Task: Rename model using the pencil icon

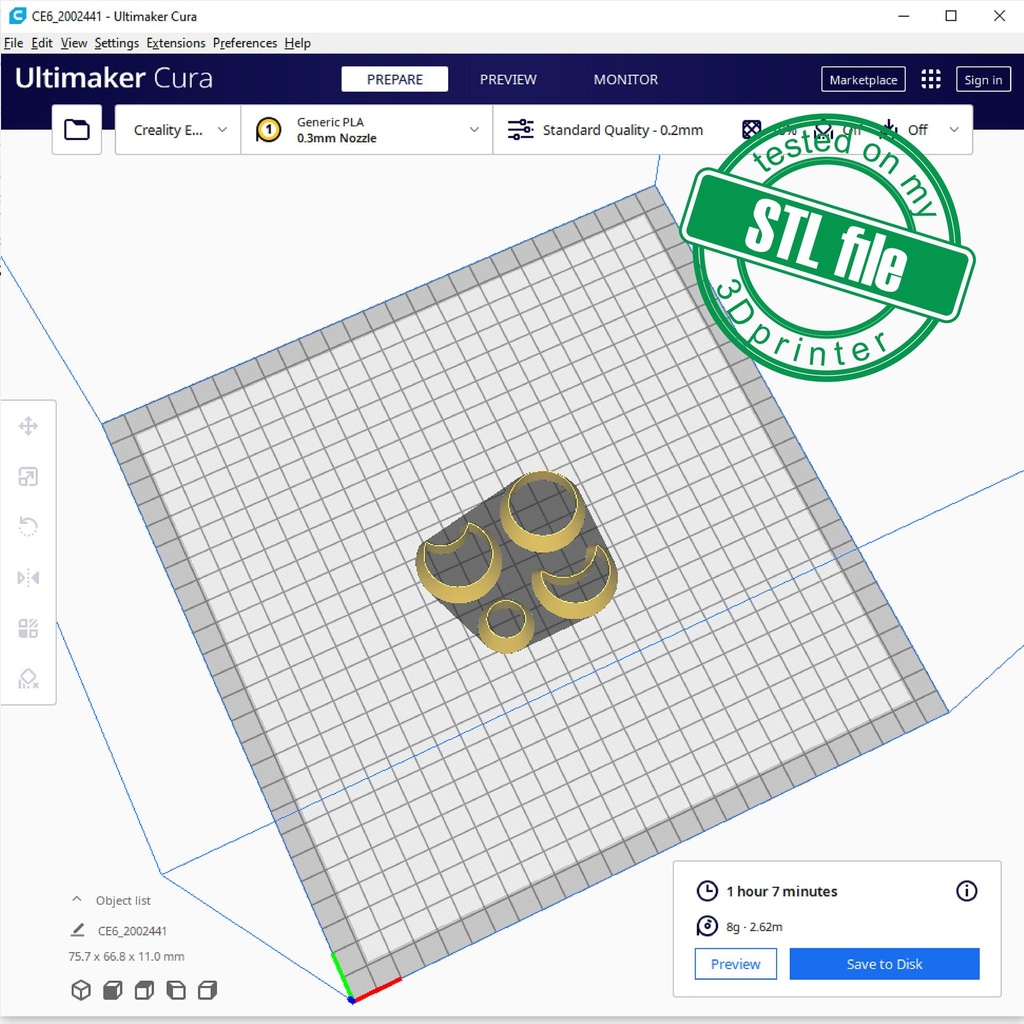Action: (x=78, y=930)
